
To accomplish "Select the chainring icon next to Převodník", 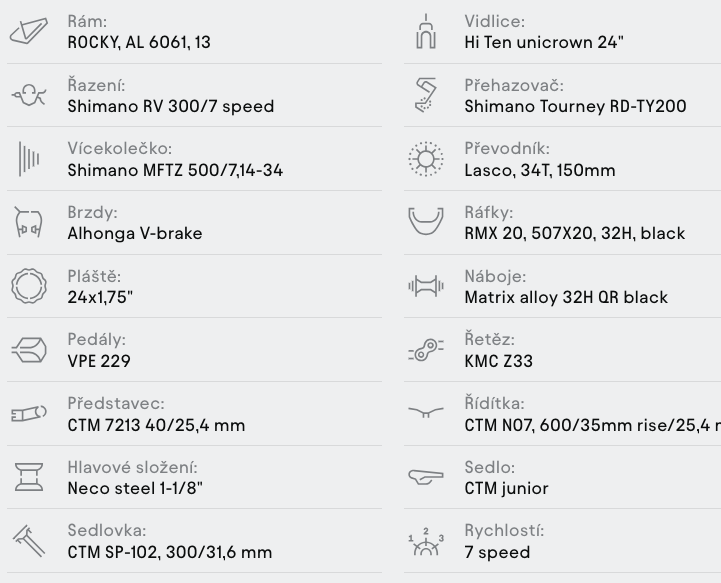I will pyautogui.click(x=426, y=159).
